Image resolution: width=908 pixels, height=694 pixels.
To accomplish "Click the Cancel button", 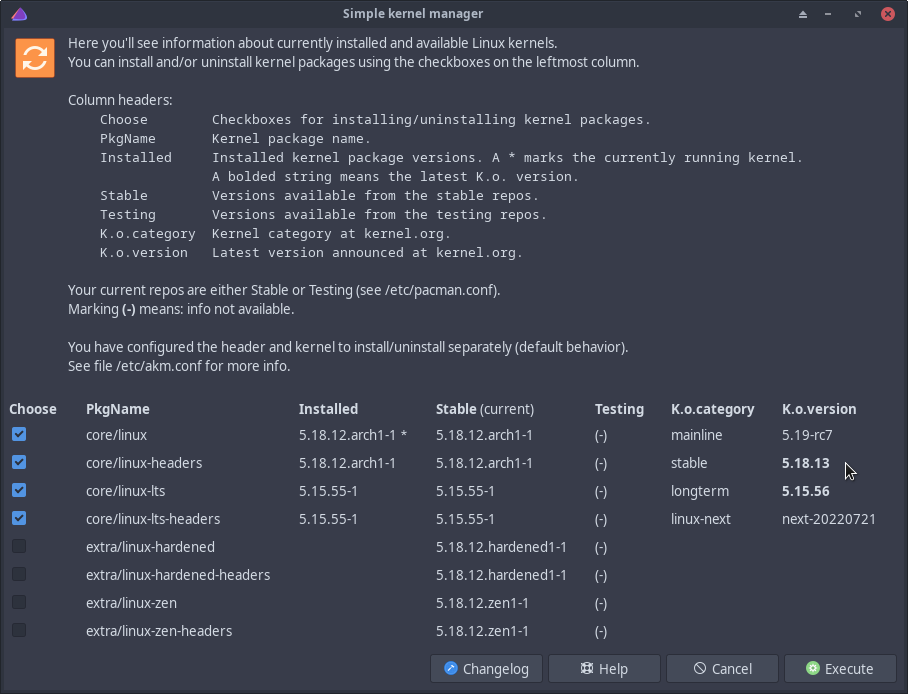I will click(x=722, y=669).
